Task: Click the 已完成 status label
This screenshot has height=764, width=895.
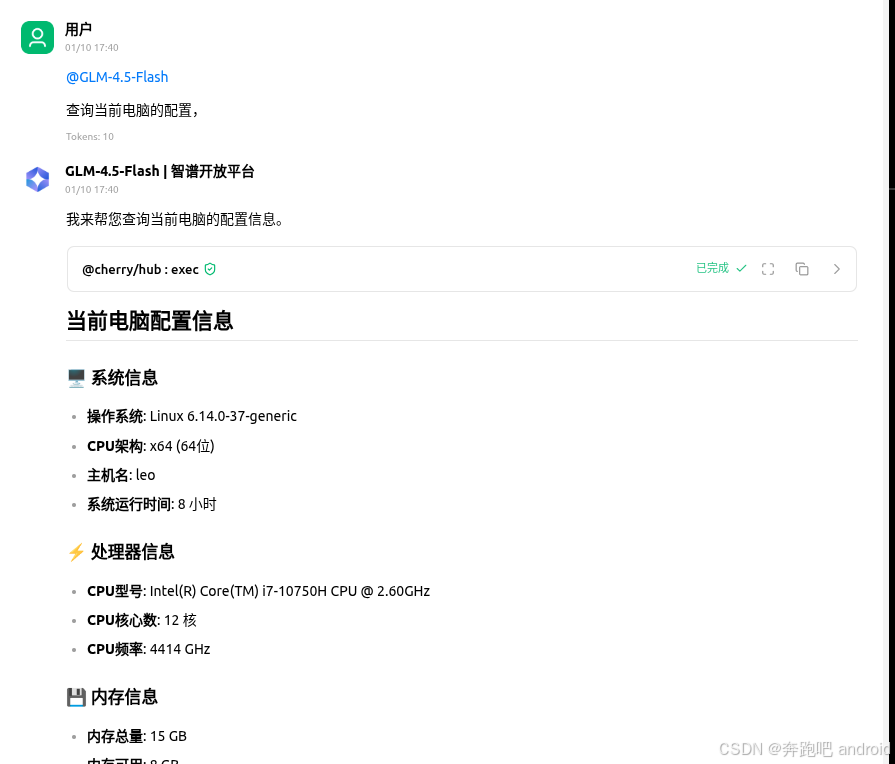Action: [x=712, y=268]
